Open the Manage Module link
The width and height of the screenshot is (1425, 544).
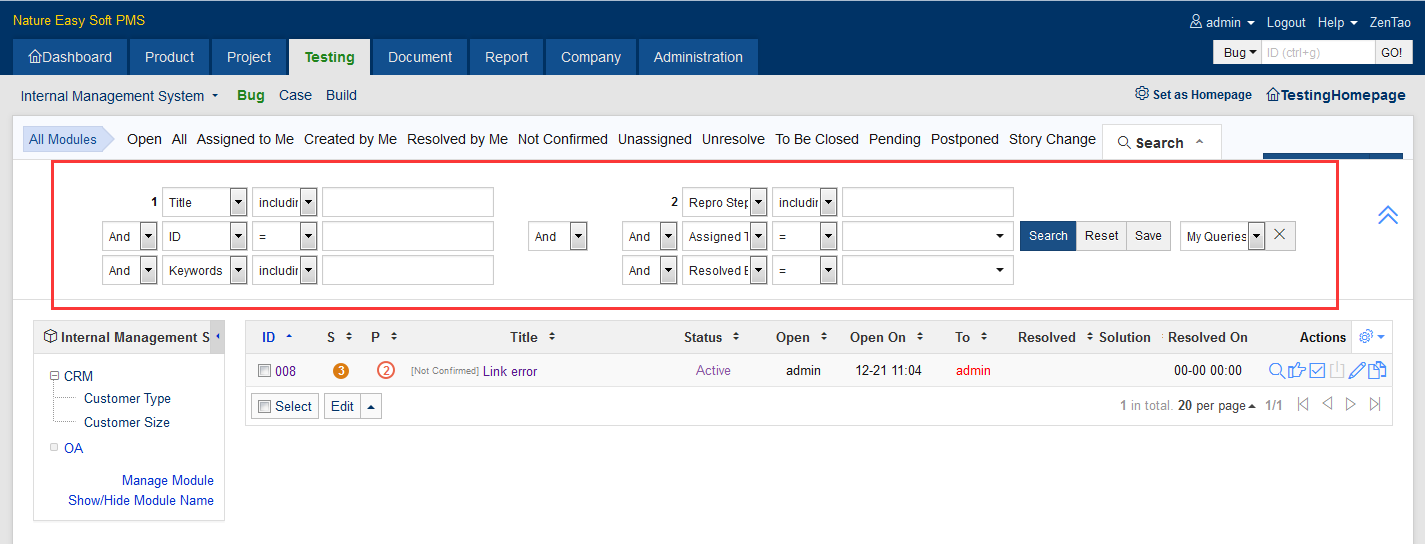[x=167, y=481]
